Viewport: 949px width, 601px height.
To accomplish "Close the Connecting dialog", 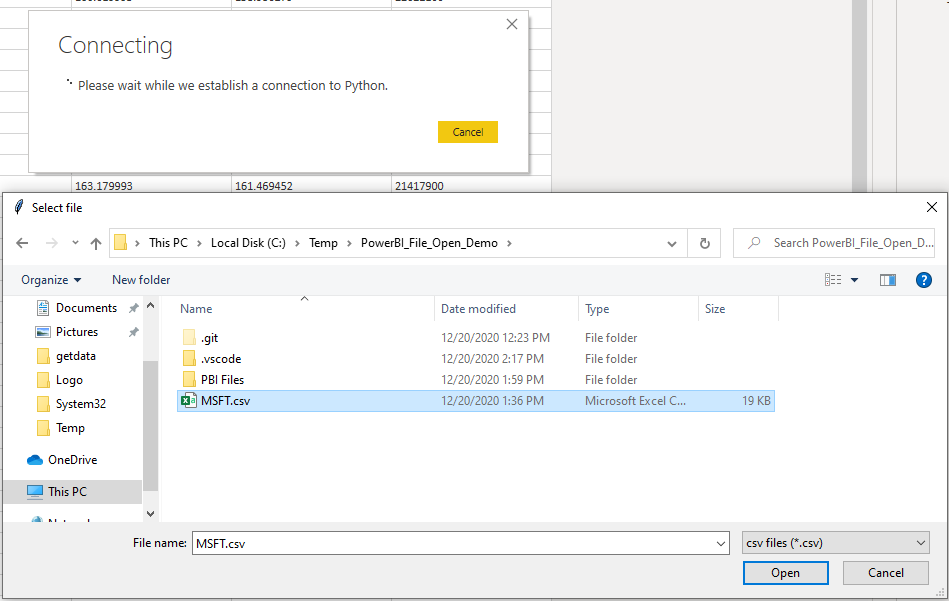I will click(511, 24).
